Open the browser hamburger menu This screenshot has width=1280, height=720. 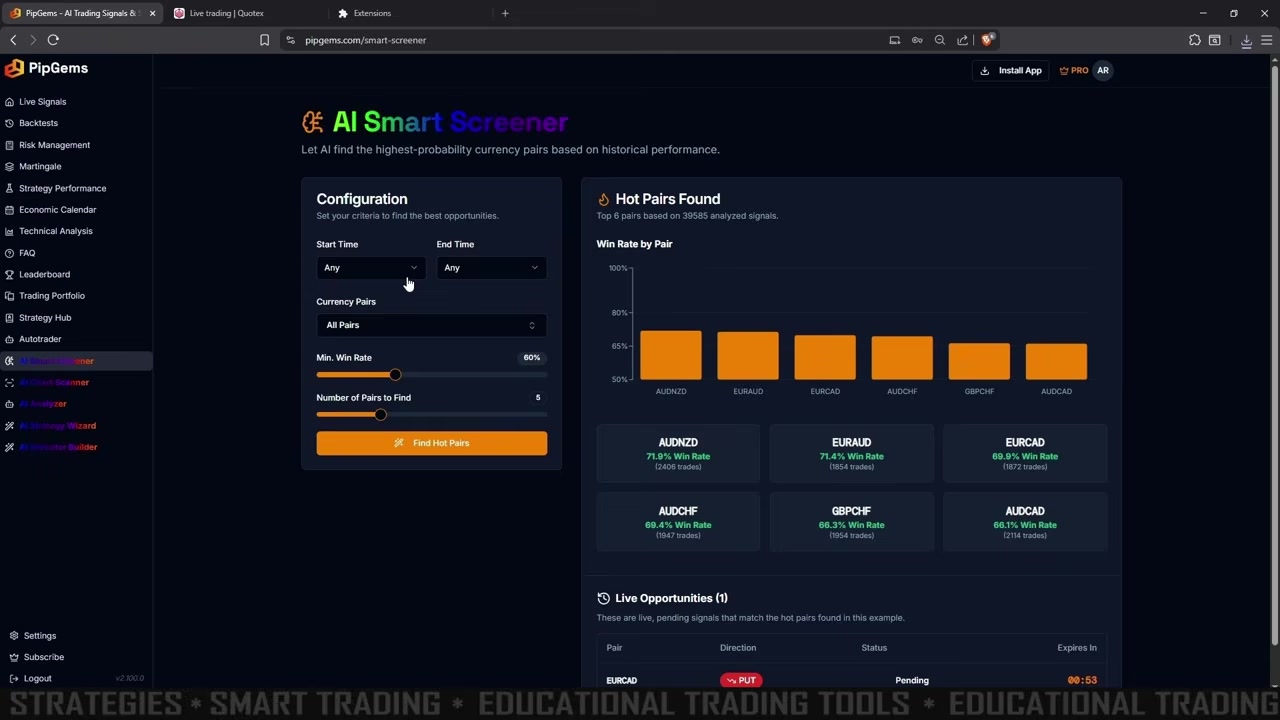[x=1267, y=40]
